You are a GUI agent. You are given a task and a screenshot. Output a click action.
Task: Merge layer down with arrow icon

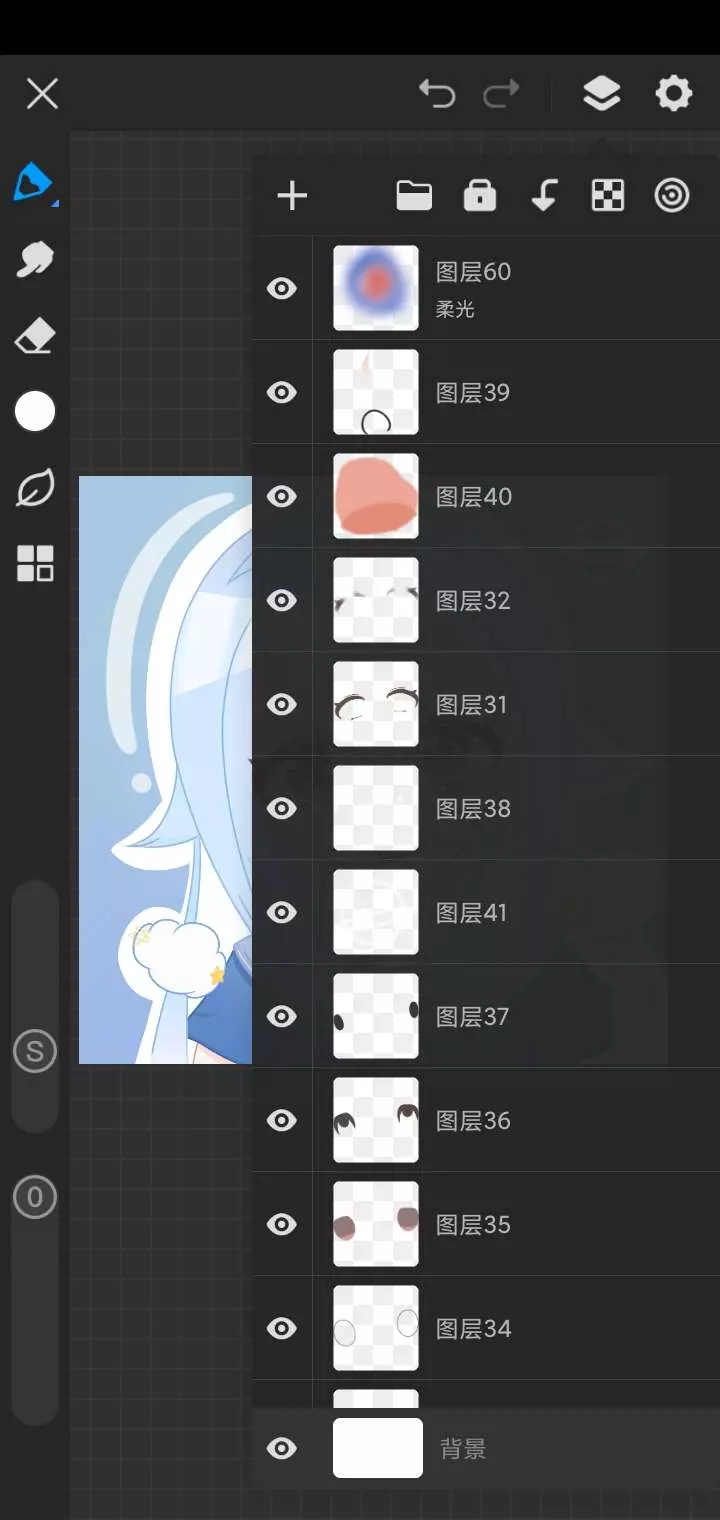543,196
